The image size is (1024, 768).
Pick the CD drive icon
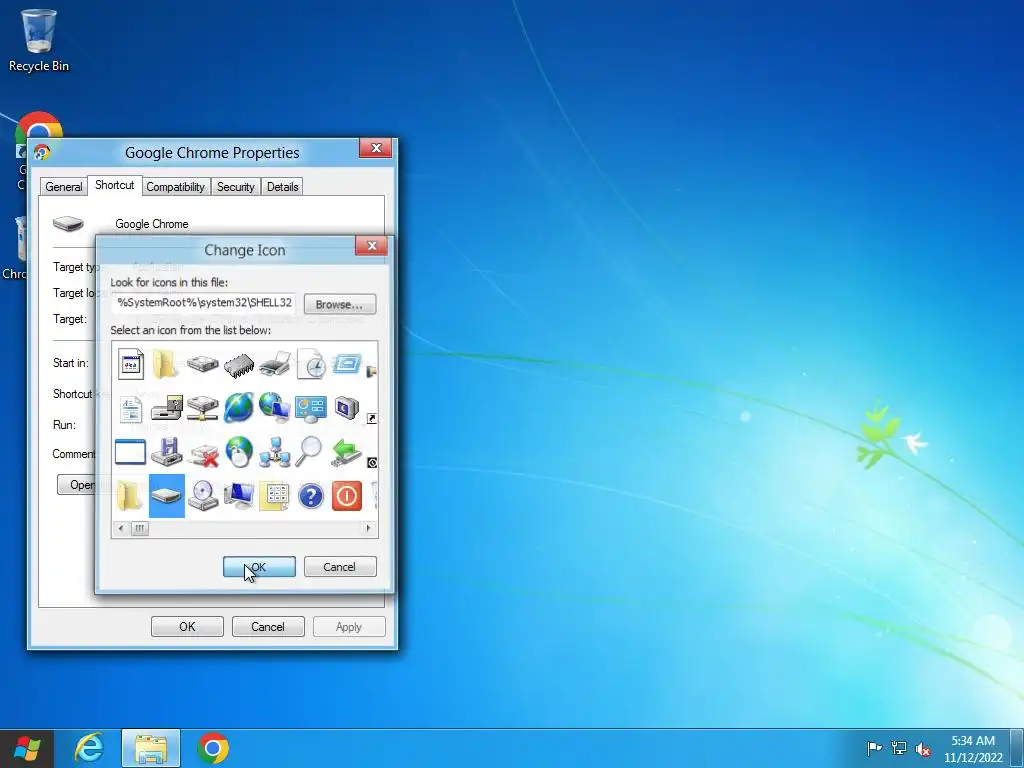pos(203,496)
